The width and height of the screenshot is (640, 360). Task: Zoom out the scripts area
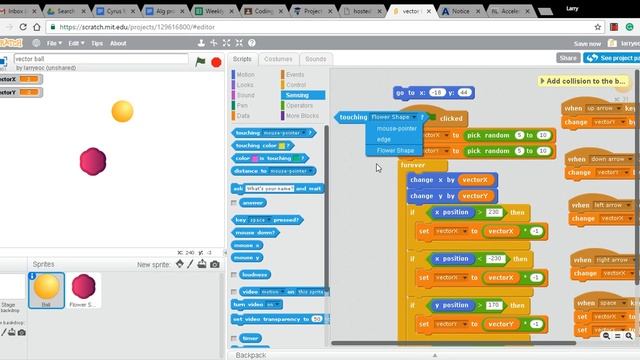pos(607,336)
